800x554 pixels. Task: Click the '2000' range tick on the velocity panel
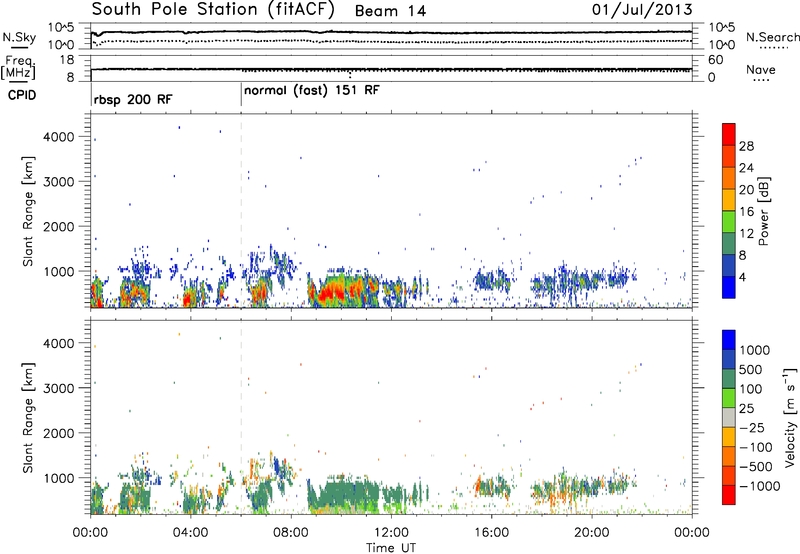(59, 433)
